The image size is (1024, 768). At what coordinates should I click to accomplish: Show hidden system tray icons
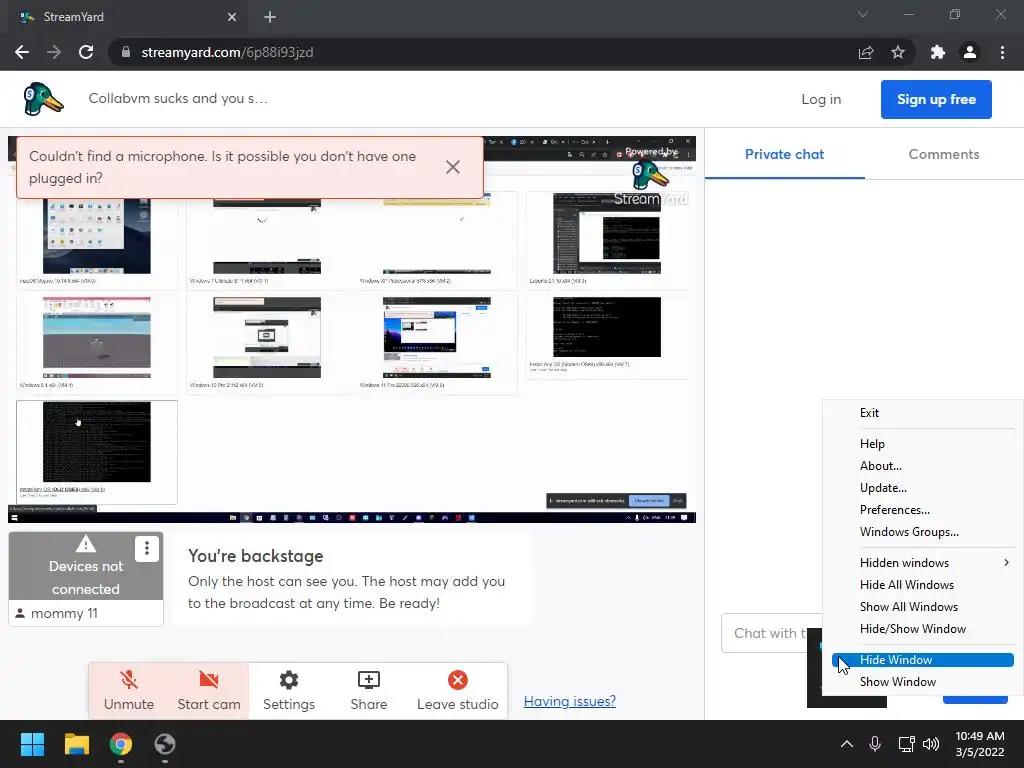[846, 744]
